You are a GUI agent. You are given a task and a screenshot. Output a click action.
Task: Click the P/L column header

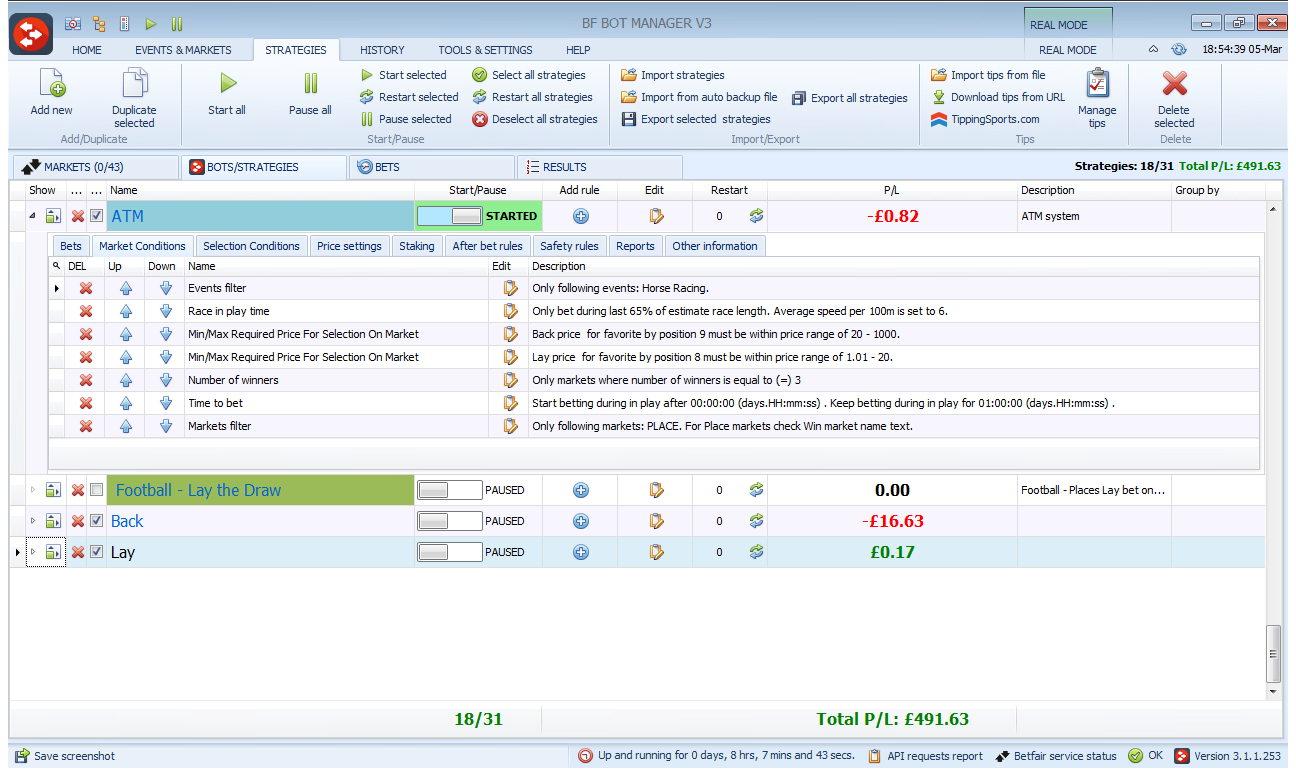point(893,190)
